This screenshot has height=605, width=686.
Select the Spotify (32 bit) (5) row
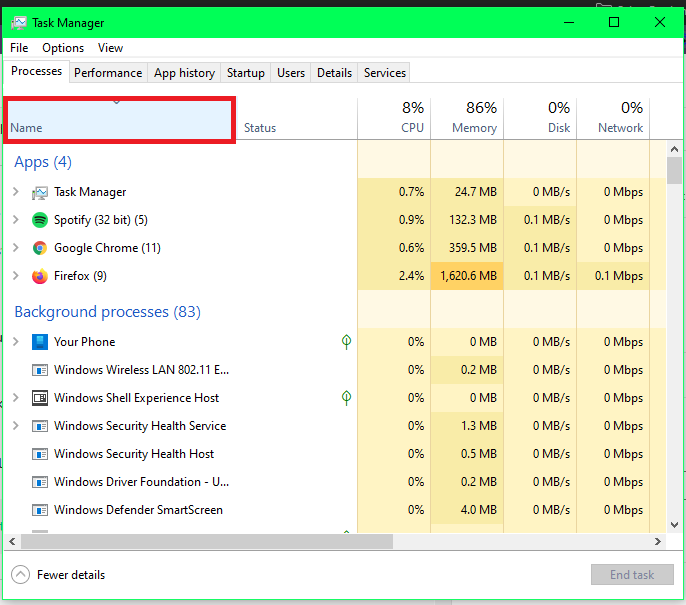(x=335, y=220)
